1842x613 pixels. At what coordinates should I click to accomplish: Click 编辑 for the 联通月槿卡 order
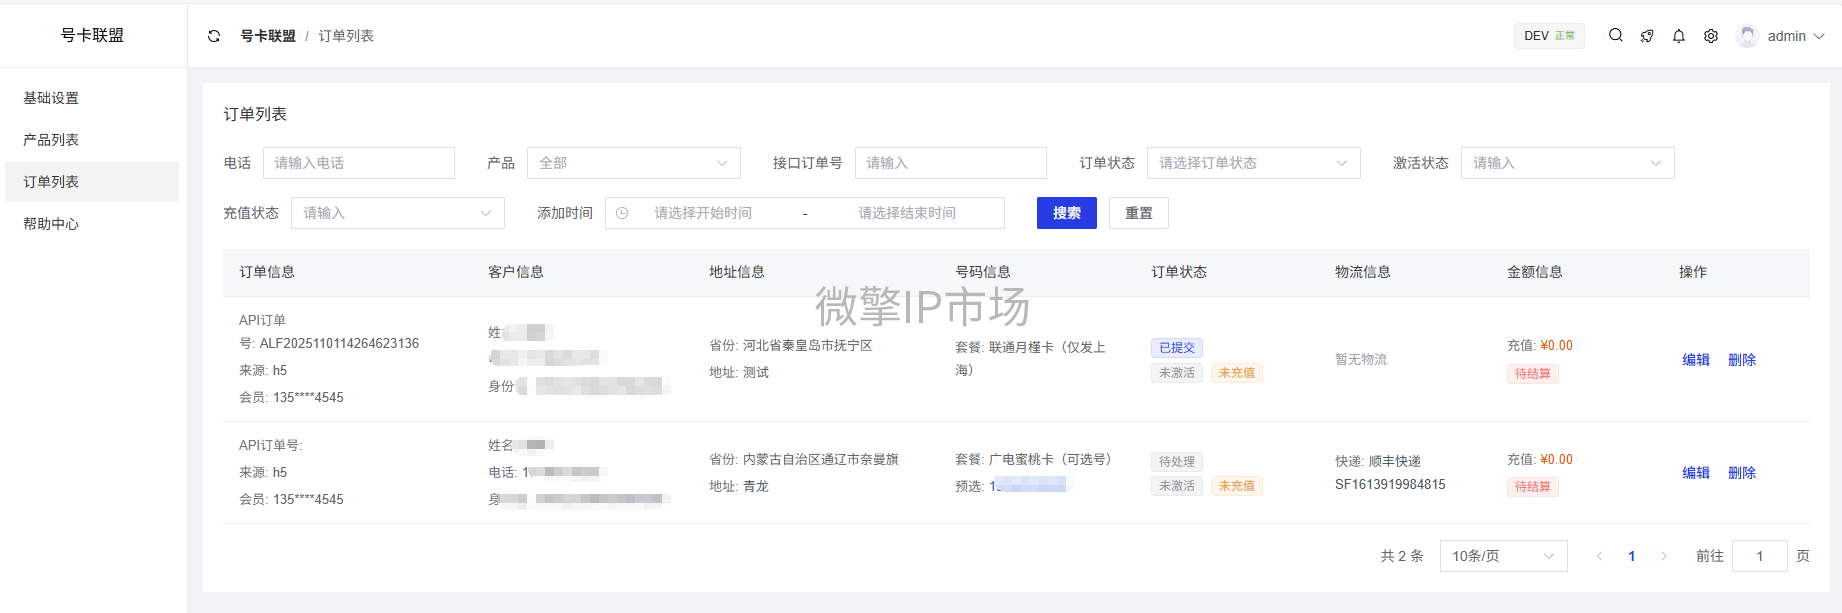click(x=1695, y=360)
